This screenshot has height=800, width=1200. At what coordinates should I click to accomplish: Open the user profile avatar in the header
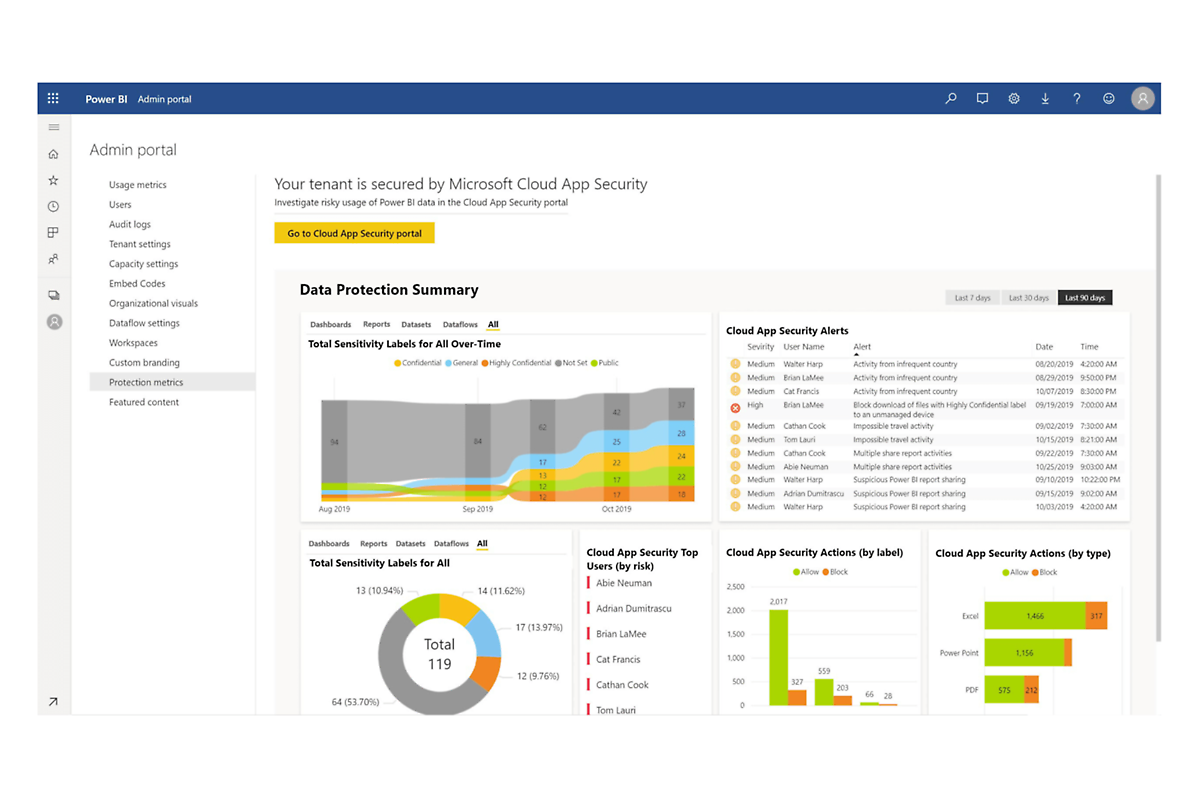[x=1143, y=98]
